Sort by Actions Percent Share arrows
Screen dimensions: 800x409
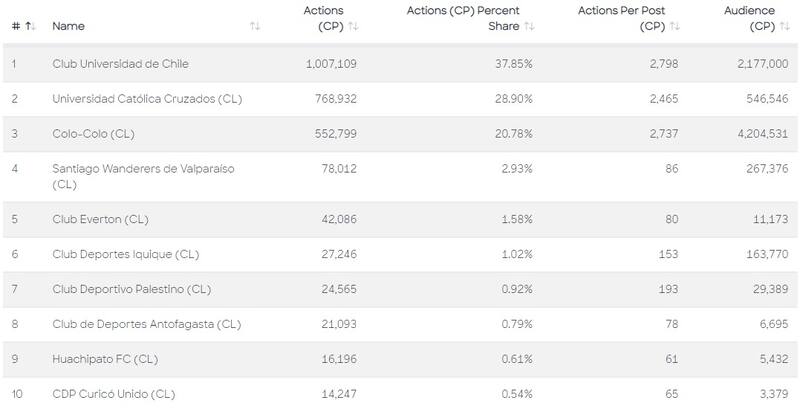[529, 26]
